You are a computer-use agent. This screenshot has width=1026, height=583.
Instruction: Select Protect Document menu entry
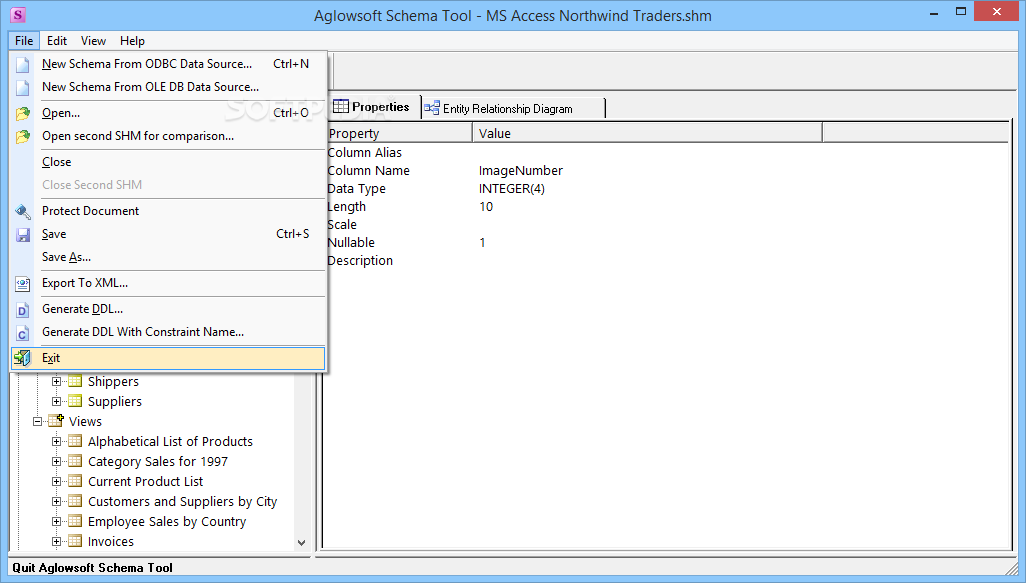click(x=168, y=211)
